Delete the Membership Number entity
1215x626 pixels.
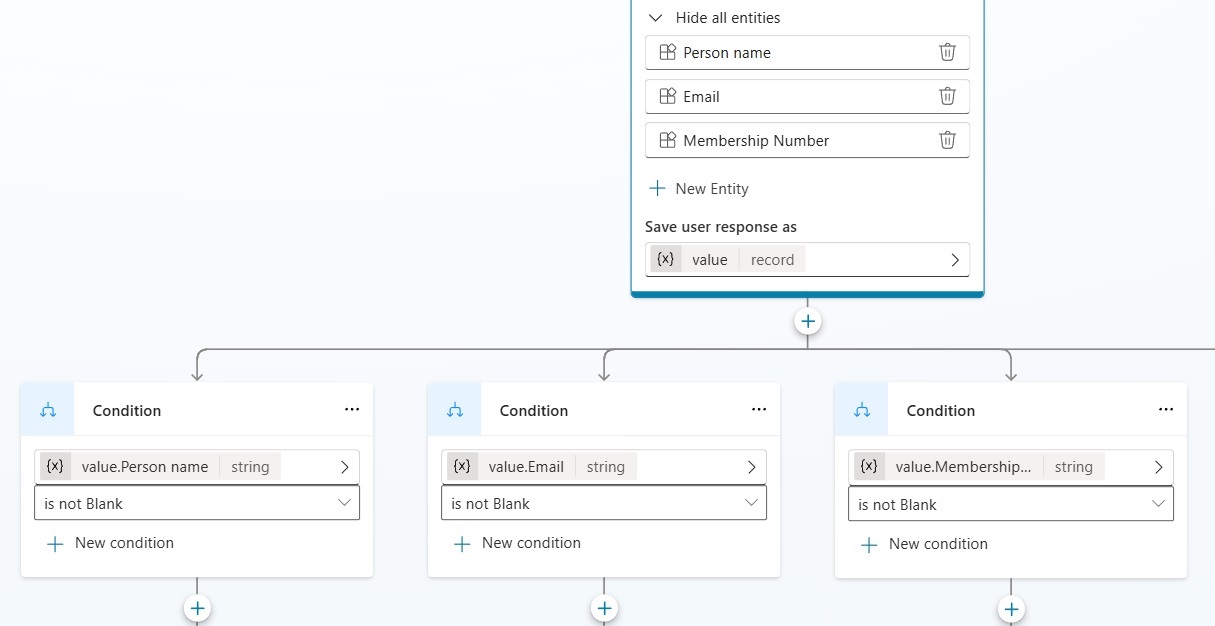pos(947,140)
